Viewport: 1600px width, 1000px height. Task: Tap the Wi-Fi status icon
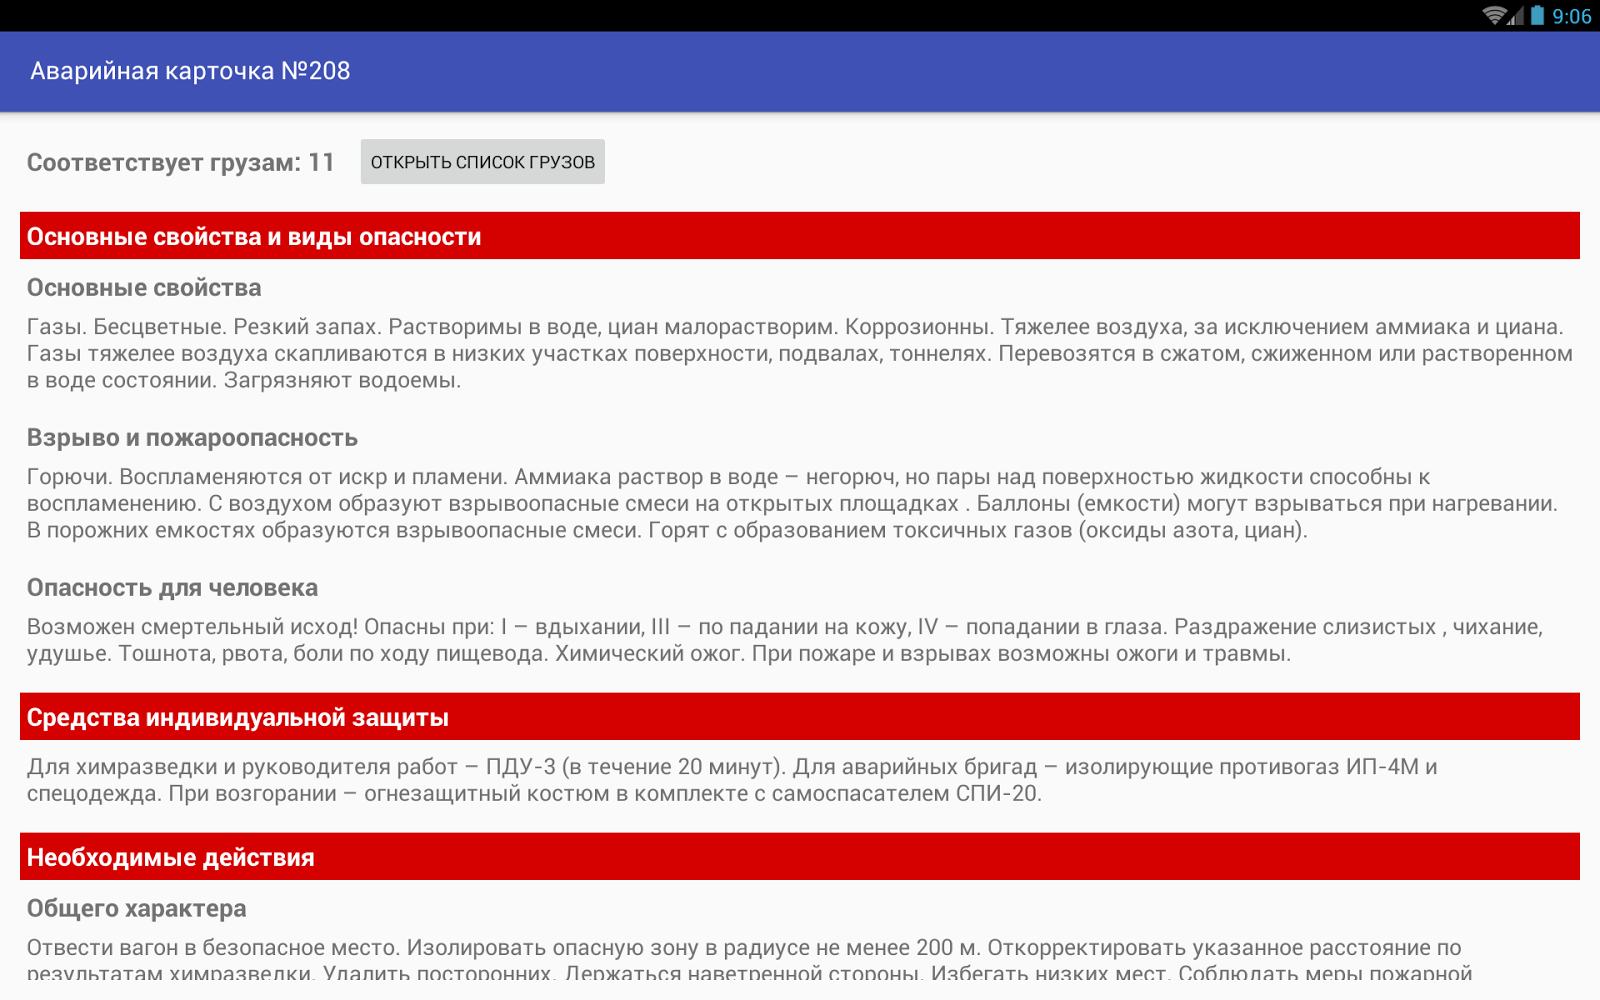pyautogui.click(x=1494, y=15)
